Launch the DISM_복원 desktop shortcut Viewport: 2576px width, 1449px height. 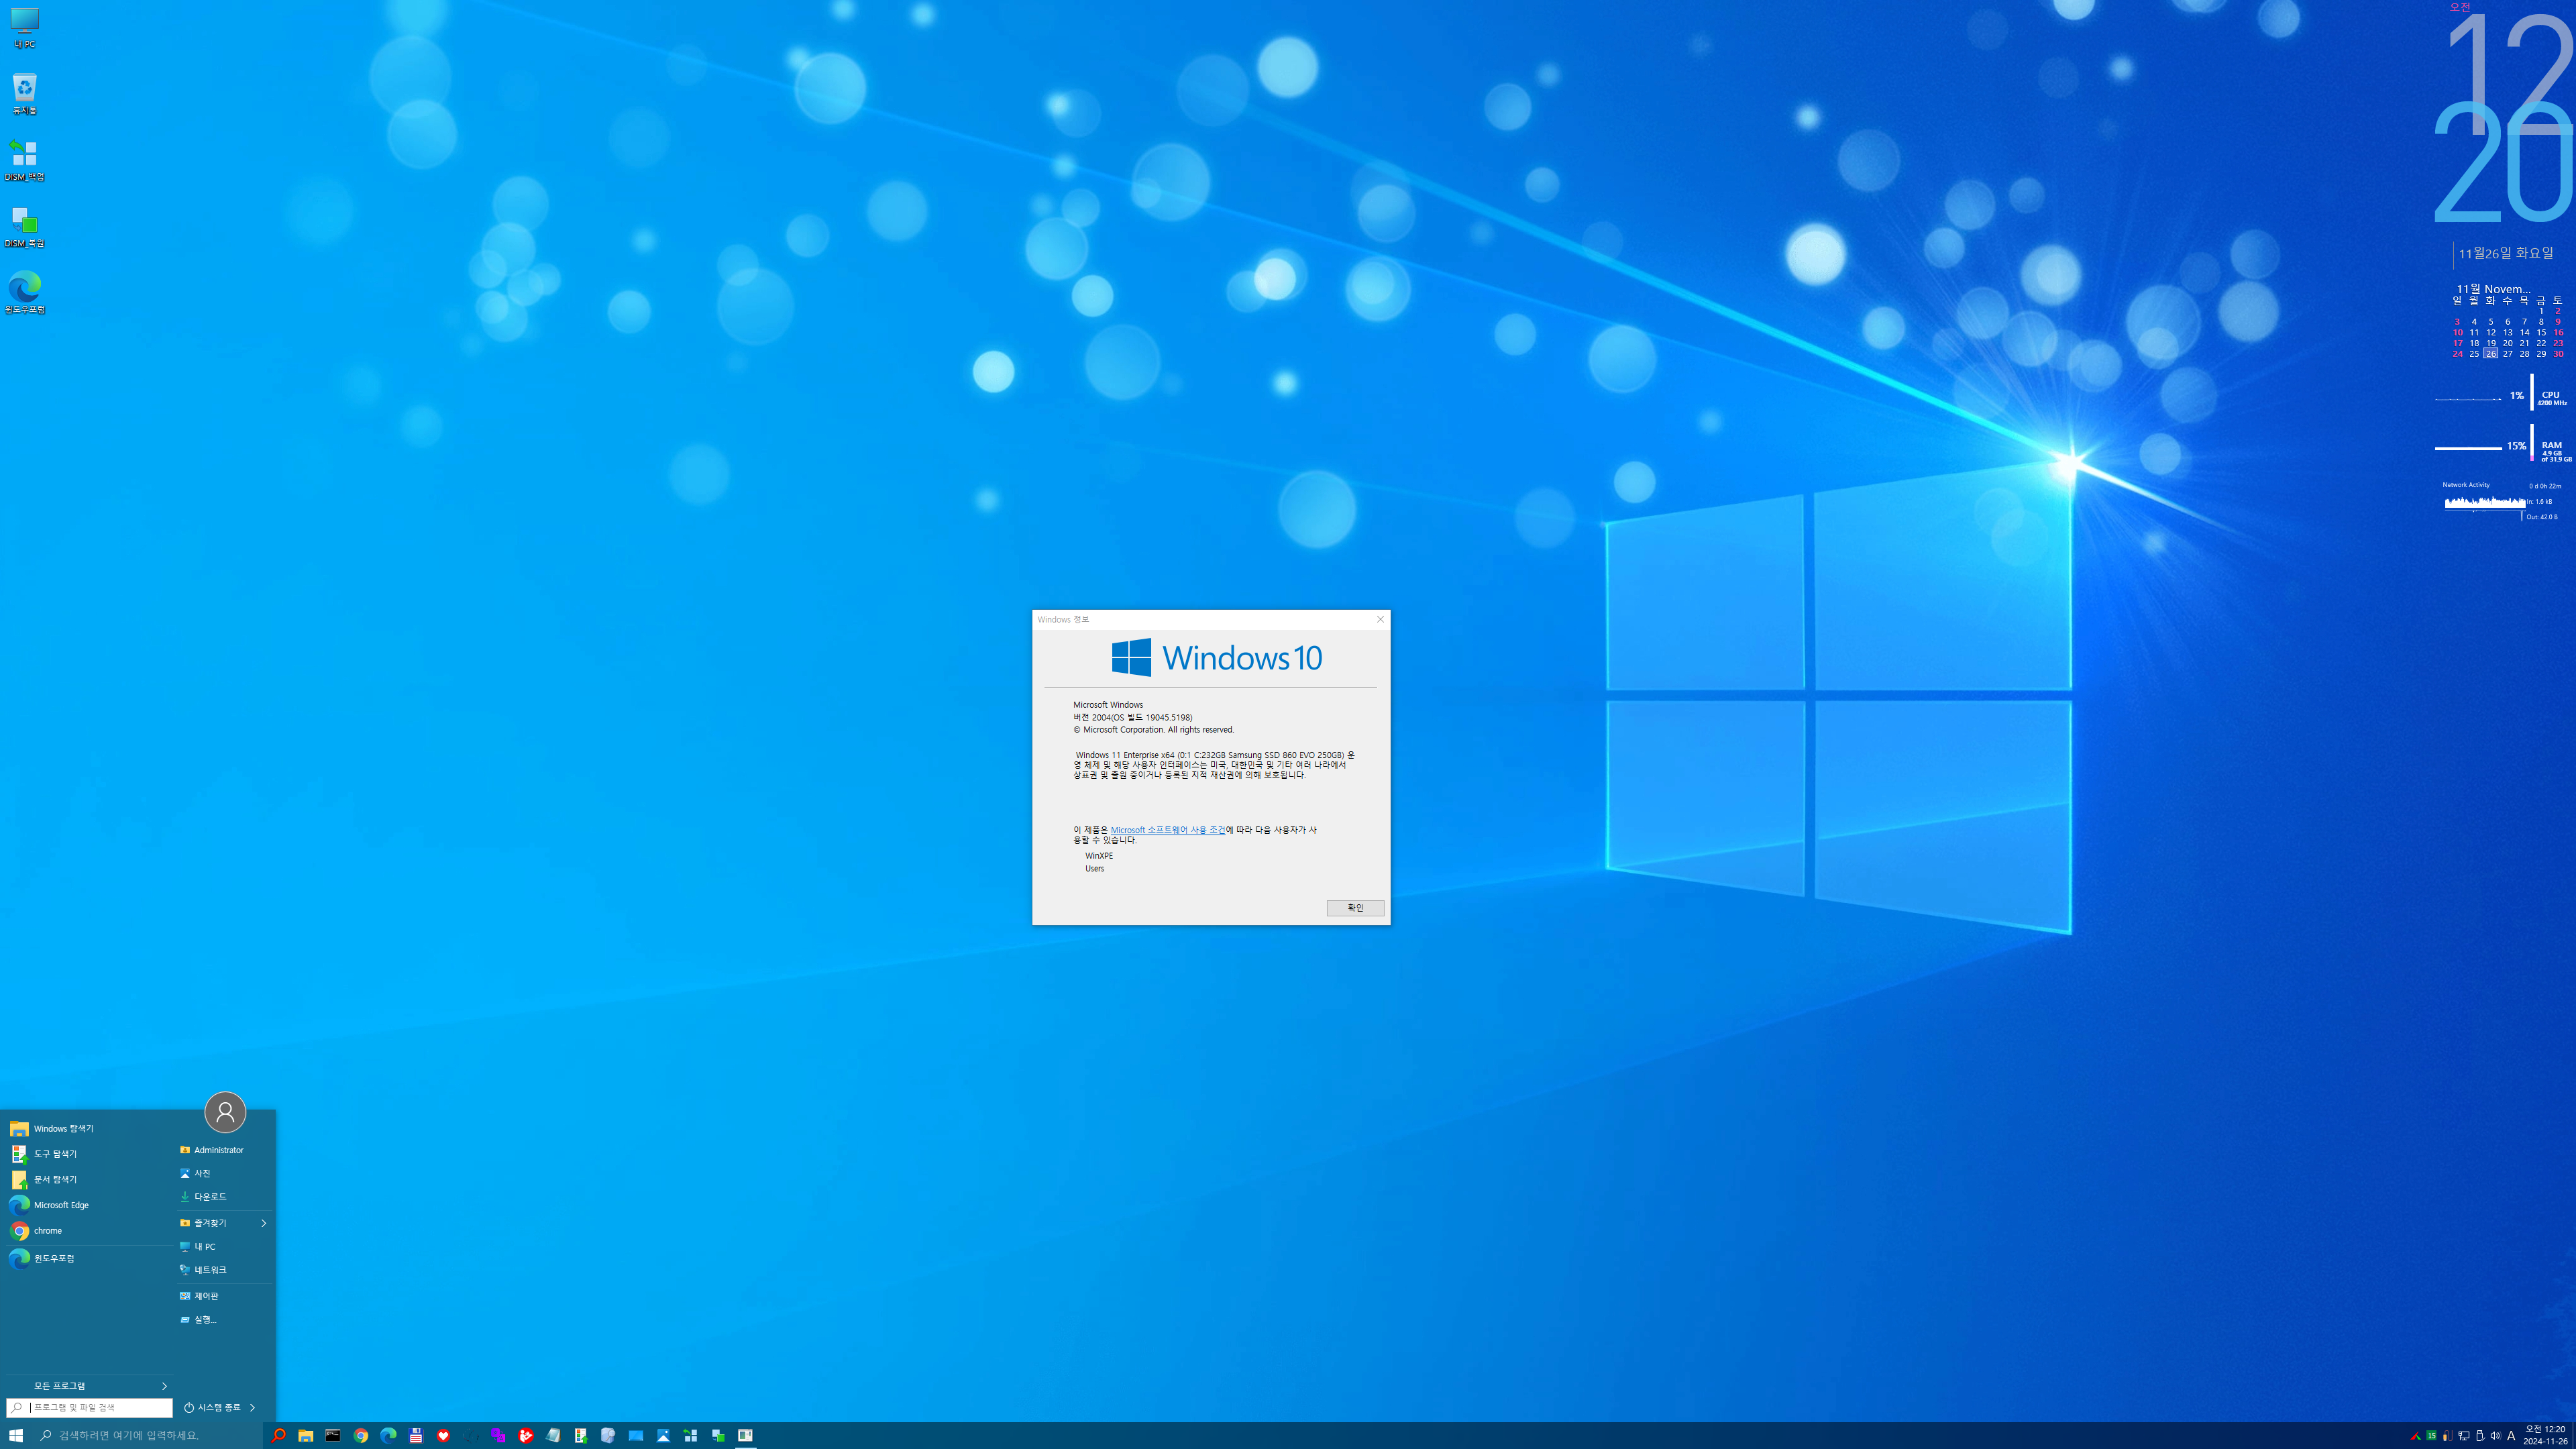coord(25,227)
